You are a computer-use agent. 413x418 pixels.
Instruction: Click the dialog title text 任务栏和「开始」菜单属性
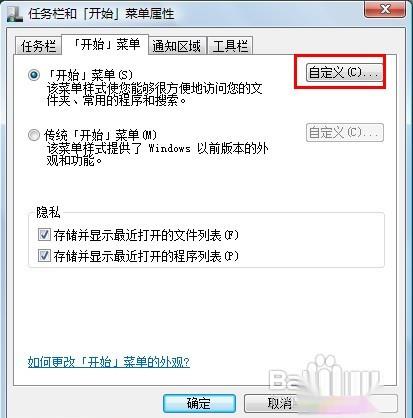[x=101, y=14]
